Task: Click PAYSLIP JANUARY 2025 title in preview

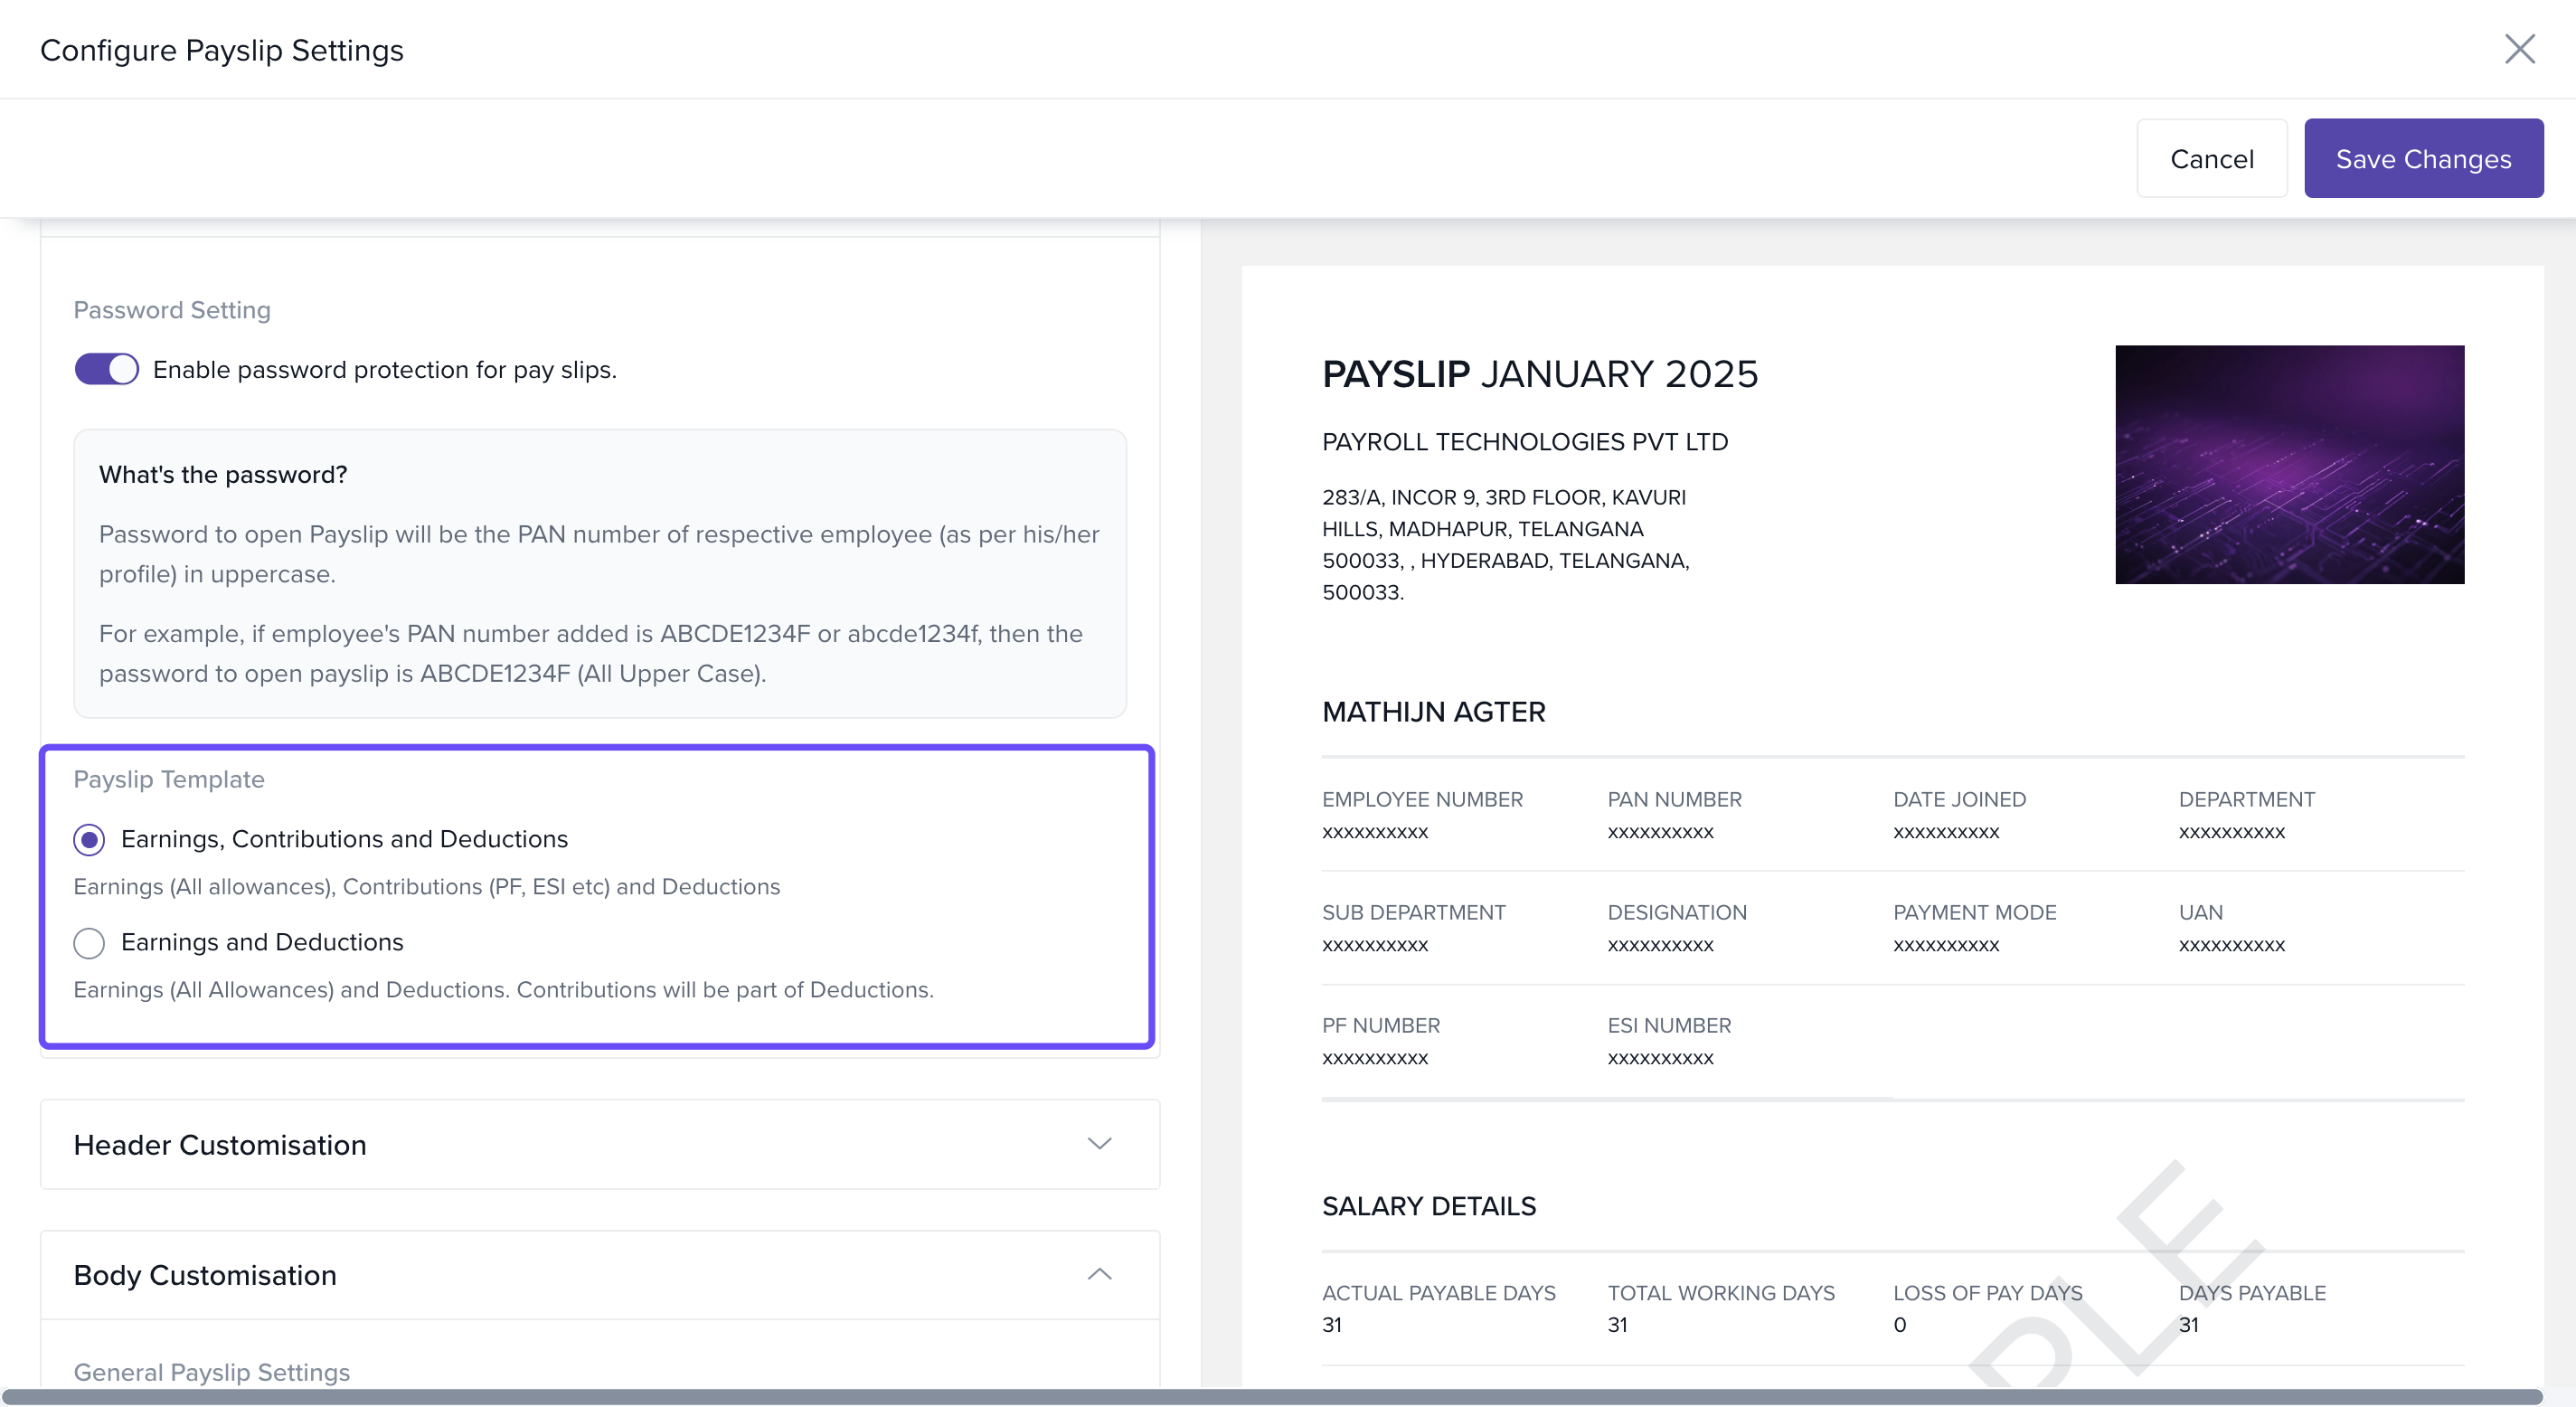Action: 1539,374
